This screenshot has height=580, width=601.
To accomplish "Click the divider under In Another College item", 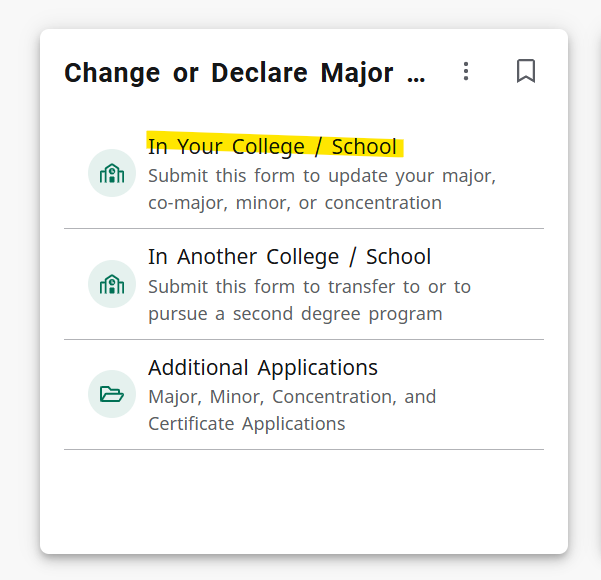I will (x=304, y=340).
